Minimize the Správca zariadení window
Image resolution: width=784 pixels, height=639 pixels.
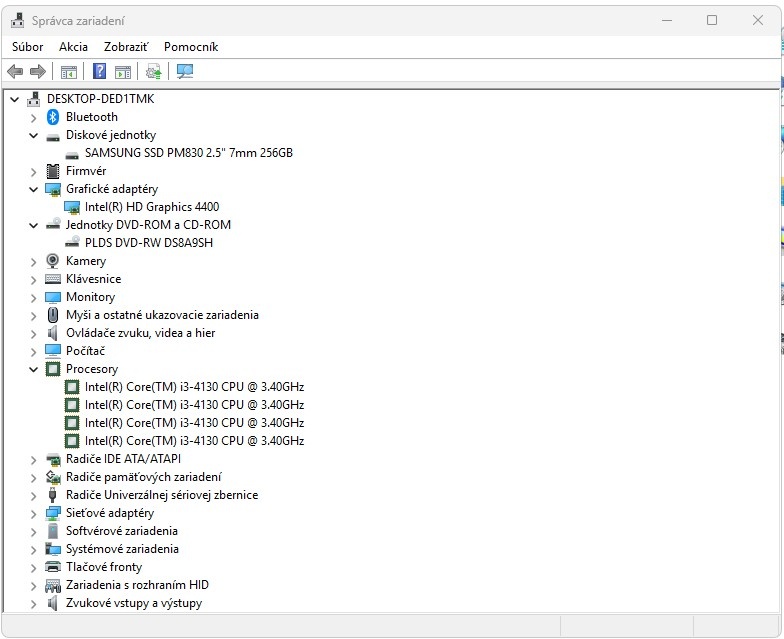(x=667, y=20)
